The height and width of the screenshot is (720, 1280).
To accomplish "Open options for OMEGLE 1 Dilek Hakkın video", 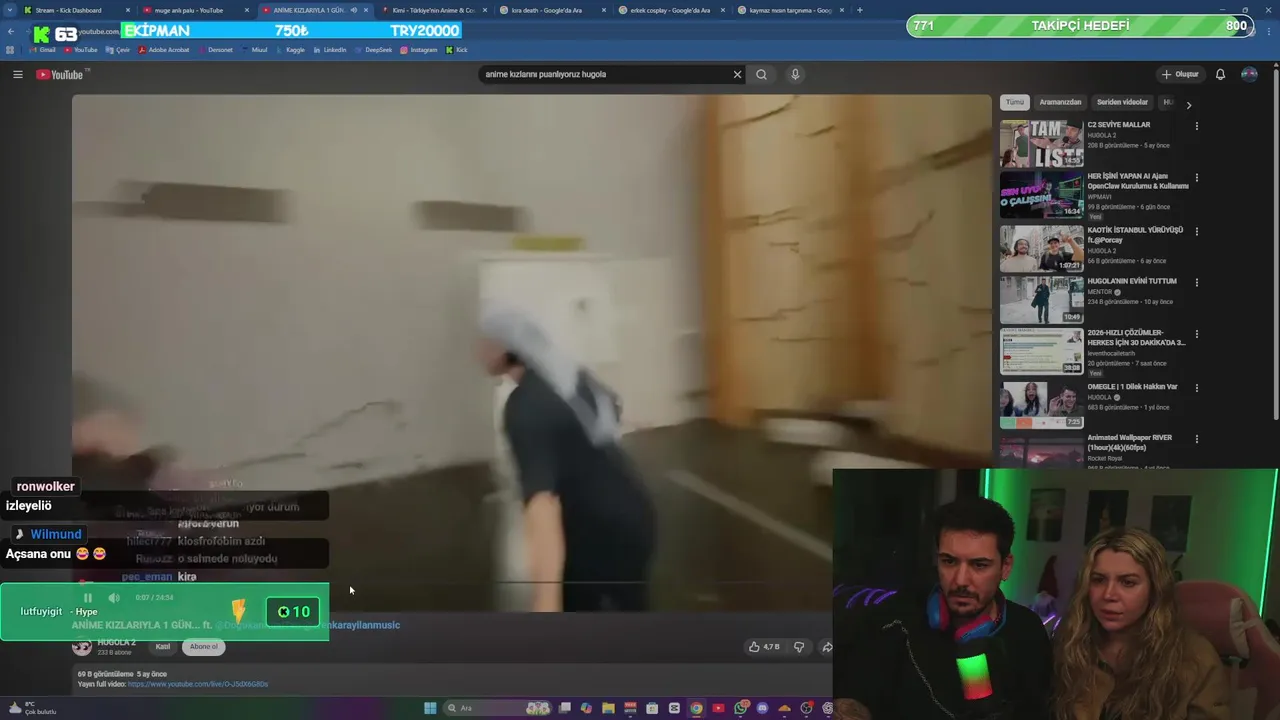I will click(x=1196, y=388).
